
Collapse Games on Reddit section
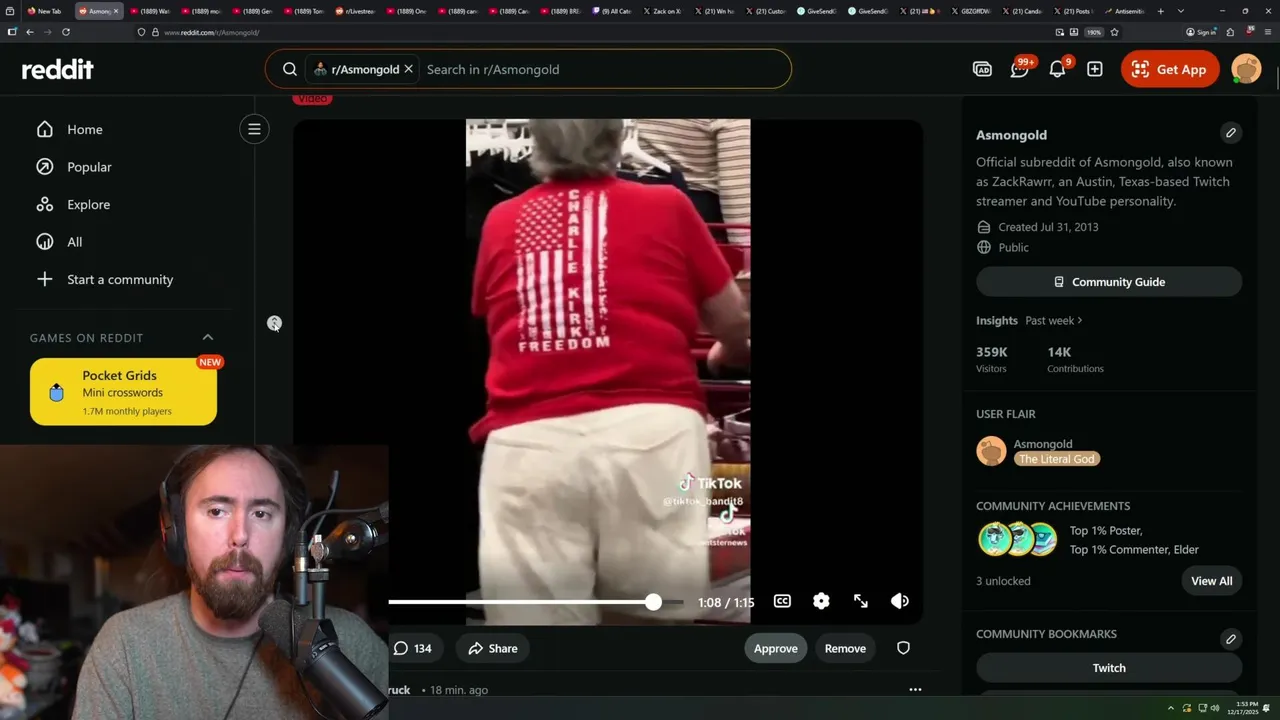pos(208,338)
